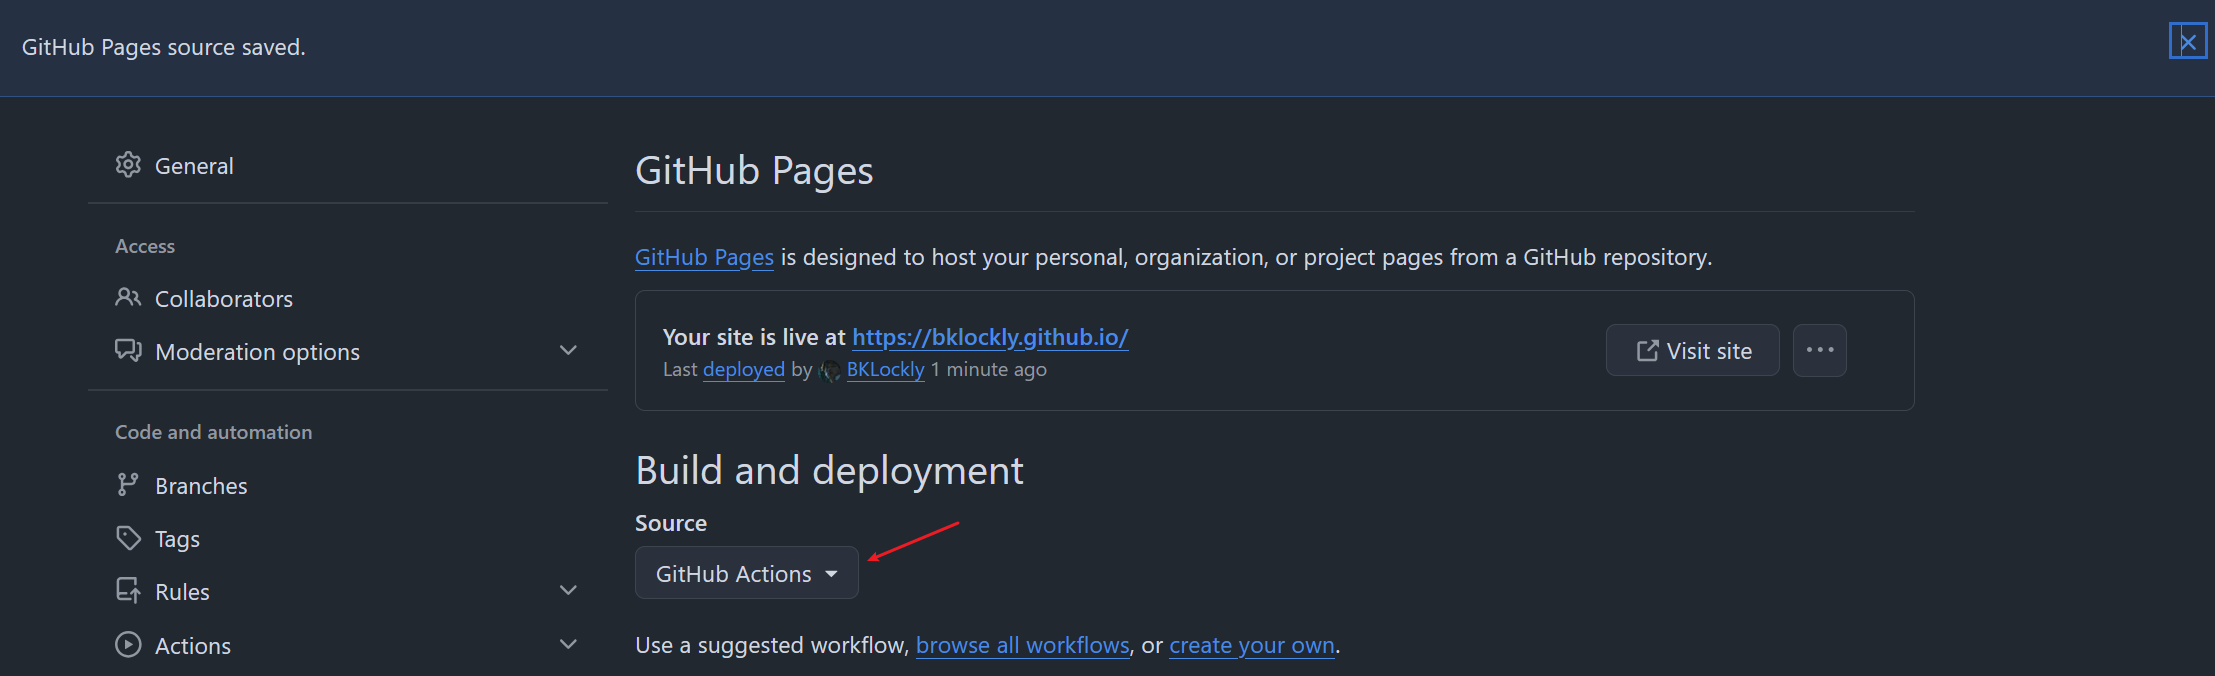Click the Collaborators people icon
This screenshot has height=676, width=2215.
128,298
